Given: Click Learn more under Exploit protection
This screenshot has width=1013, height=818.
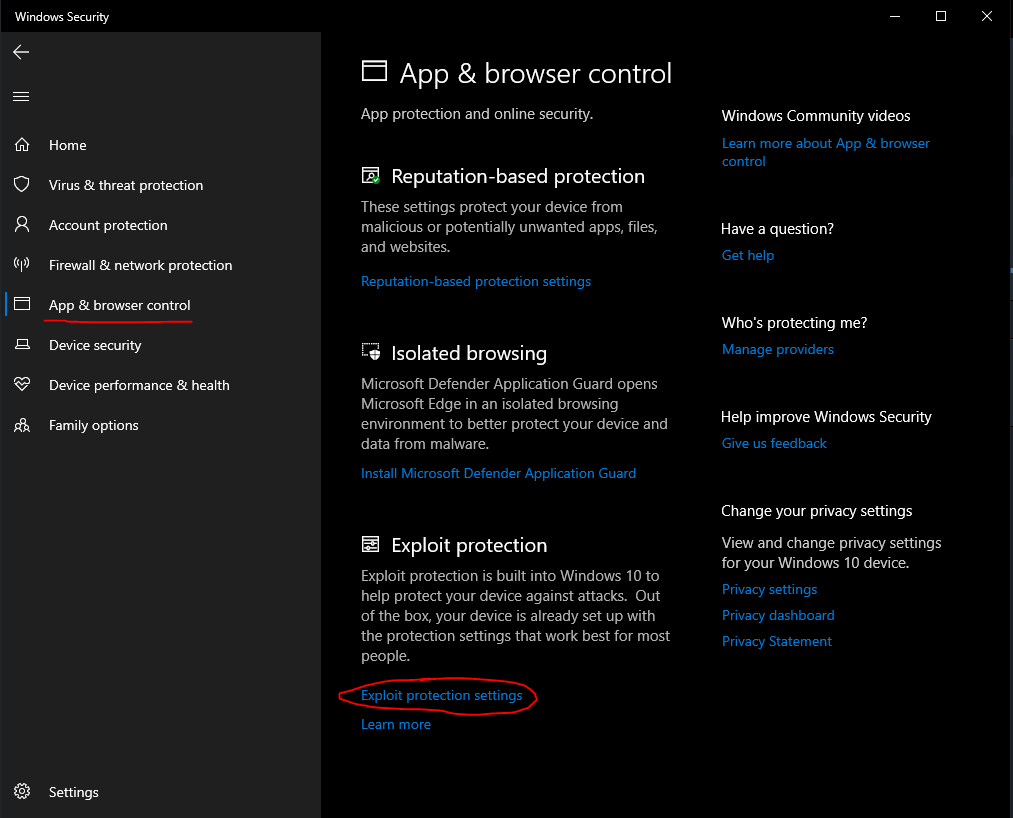Looking at the screenshot, I should pos(396,724).
